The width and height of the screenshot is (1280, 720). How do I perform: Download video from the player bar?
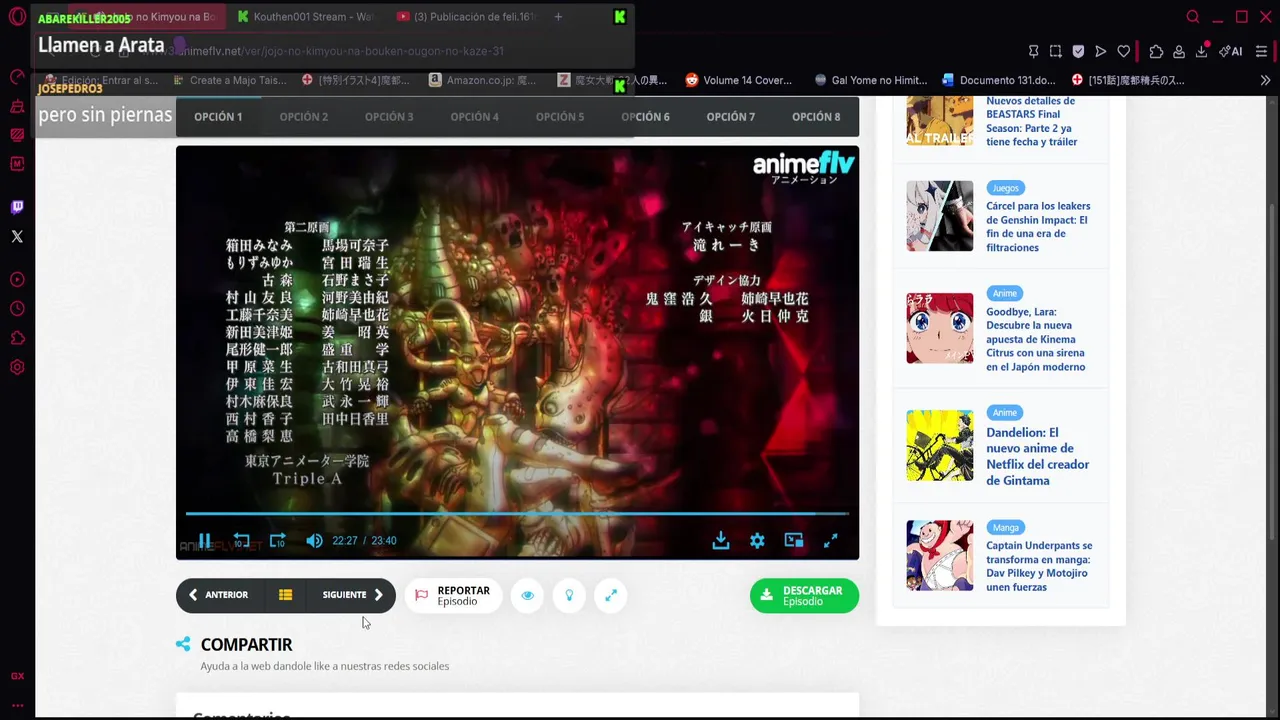pyautogui.click(x=721, y=541)
